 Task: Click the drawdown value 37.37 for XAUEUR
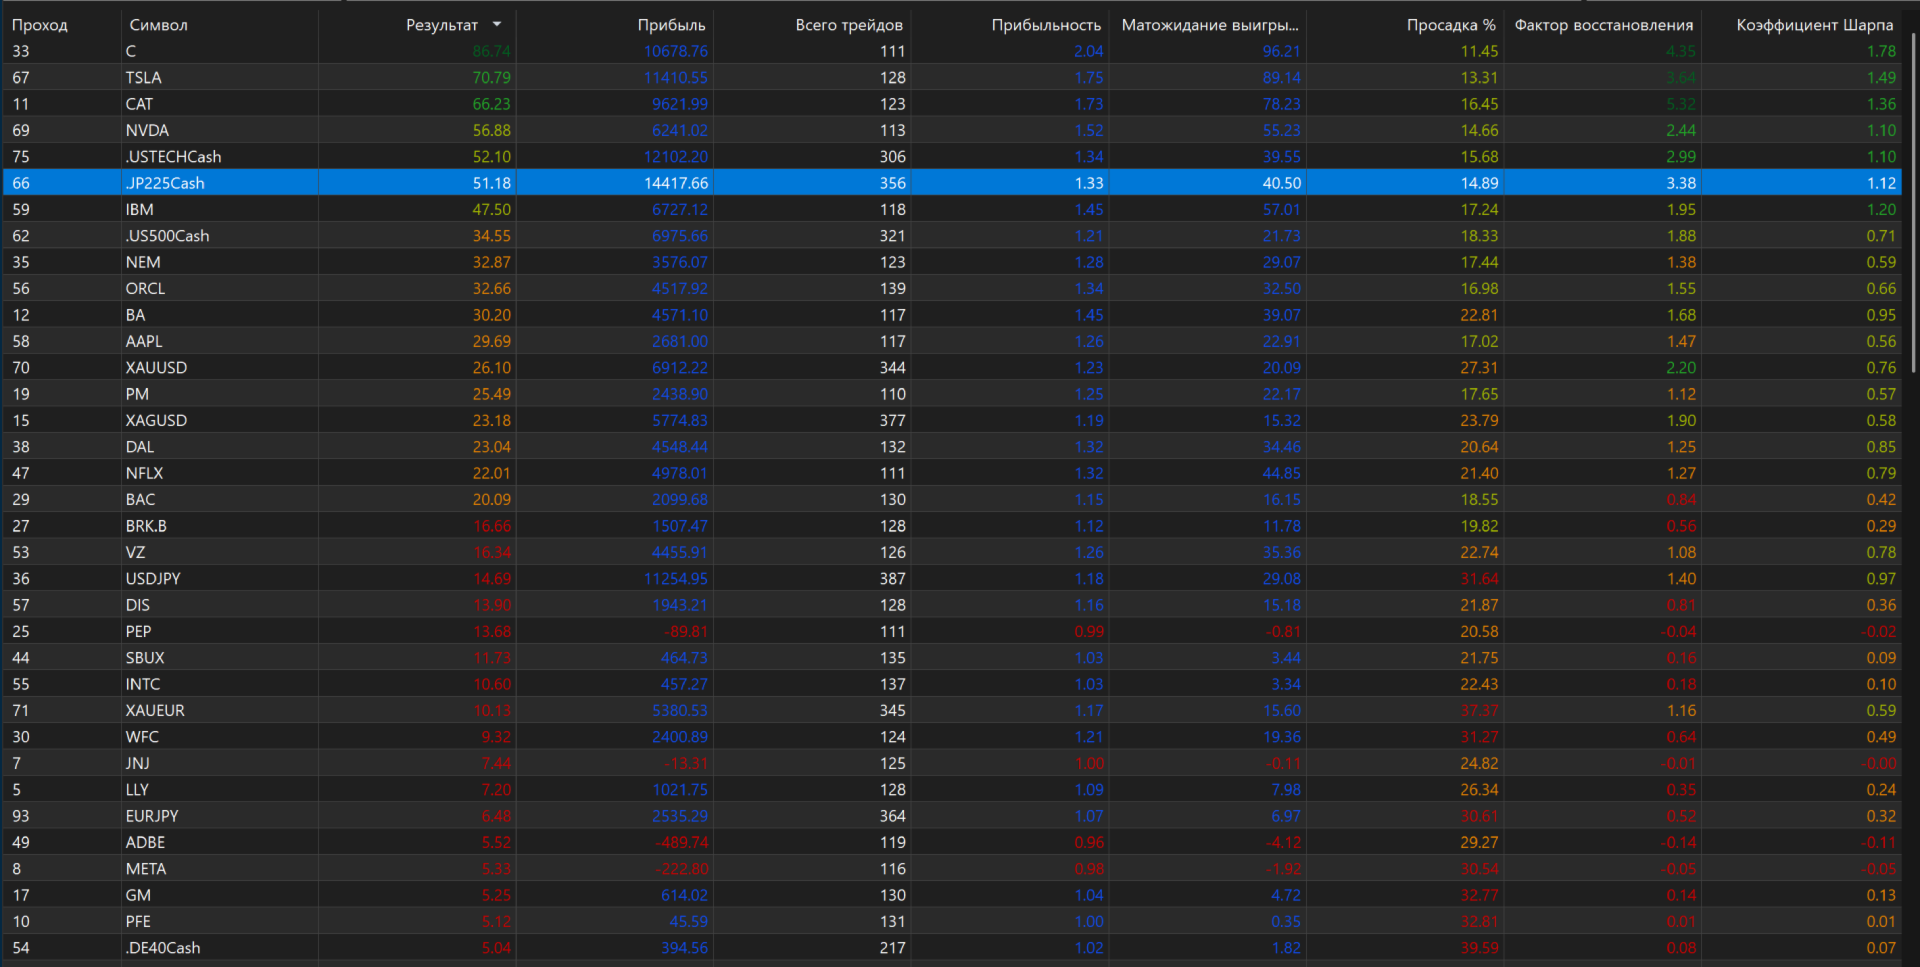point(1479,710)
